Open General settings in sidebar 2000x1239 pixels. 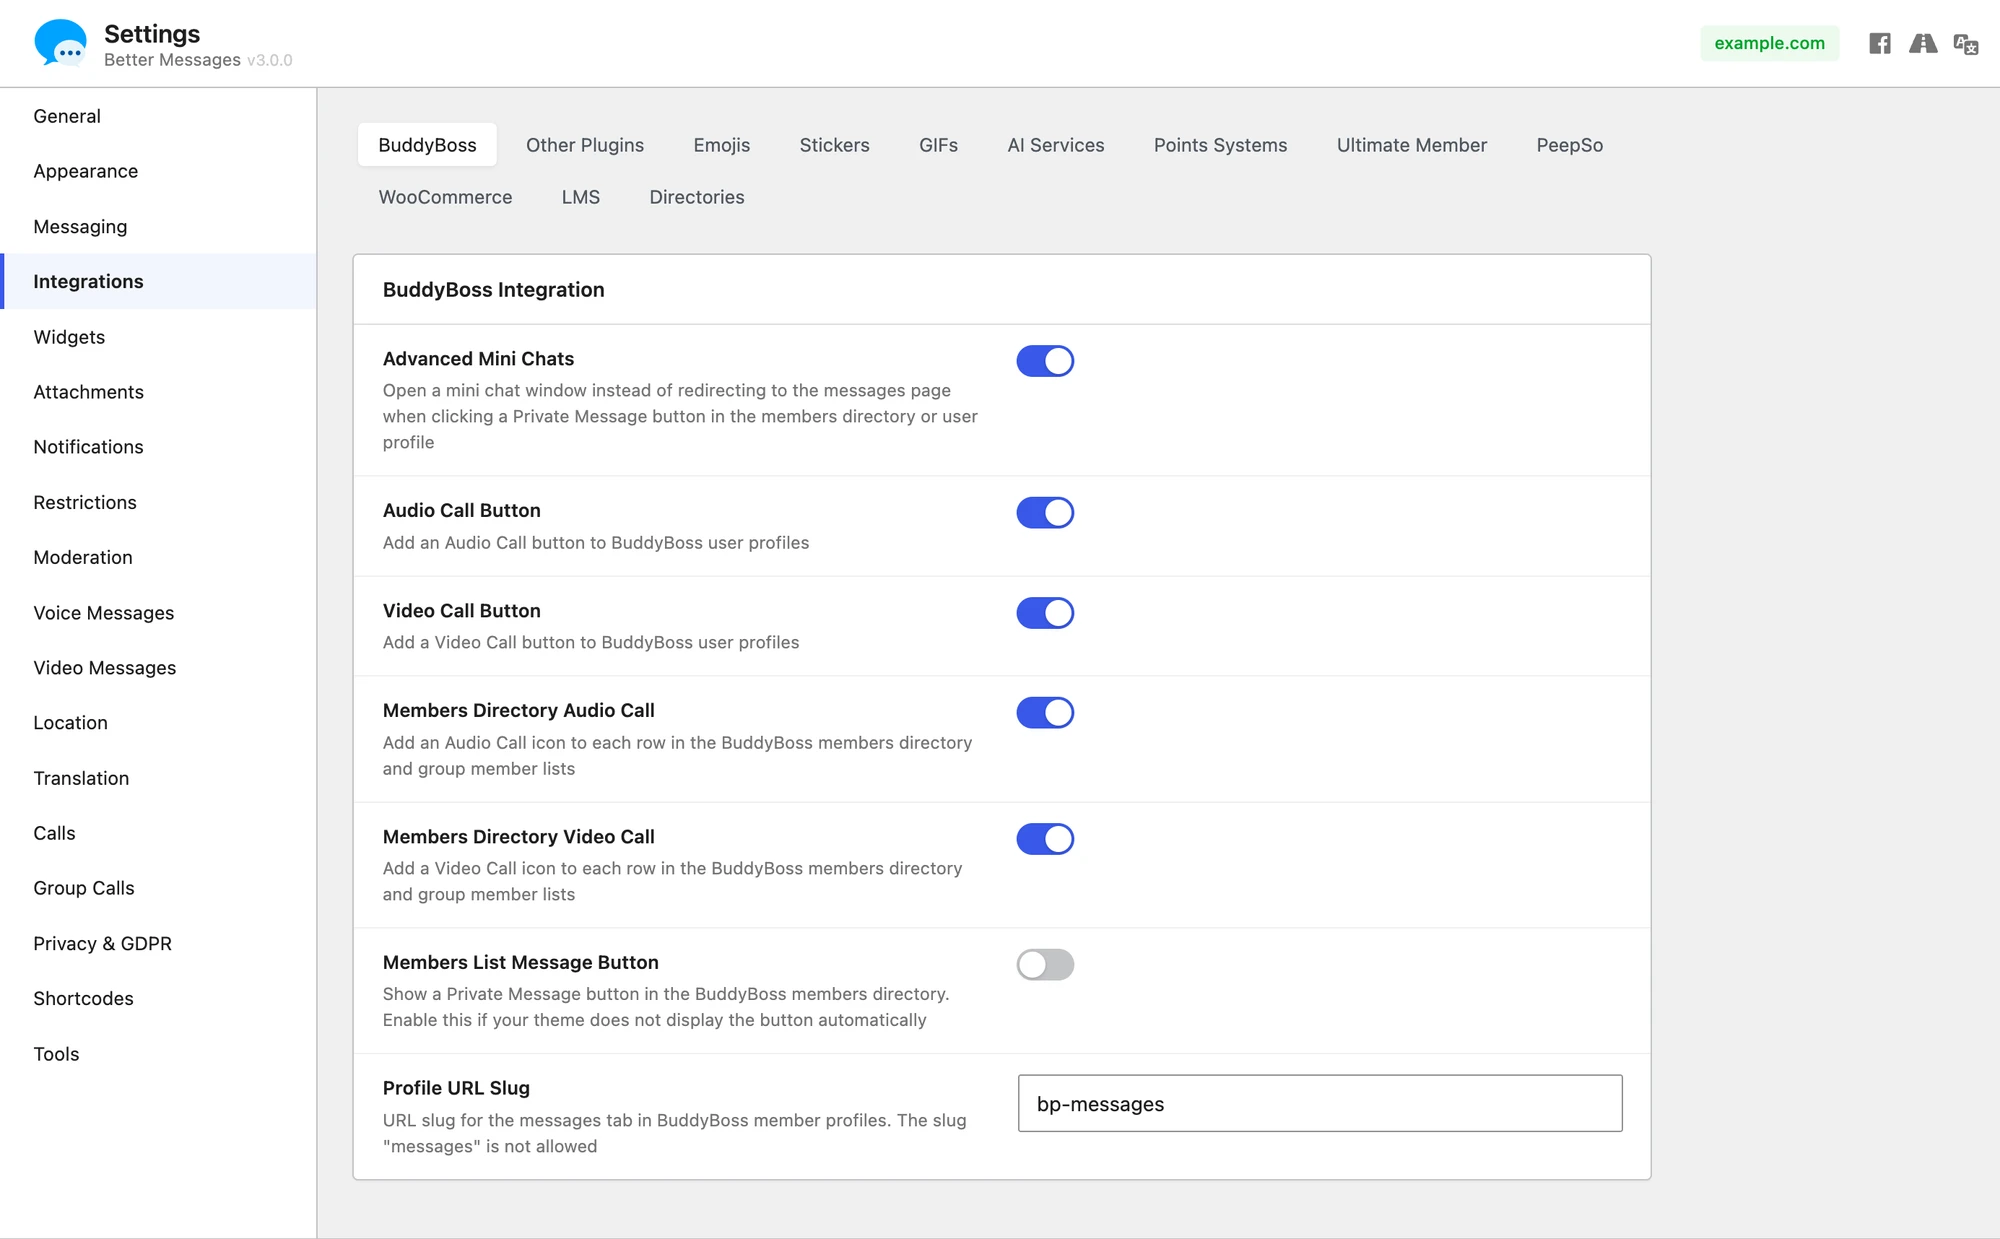coord(158,116)
